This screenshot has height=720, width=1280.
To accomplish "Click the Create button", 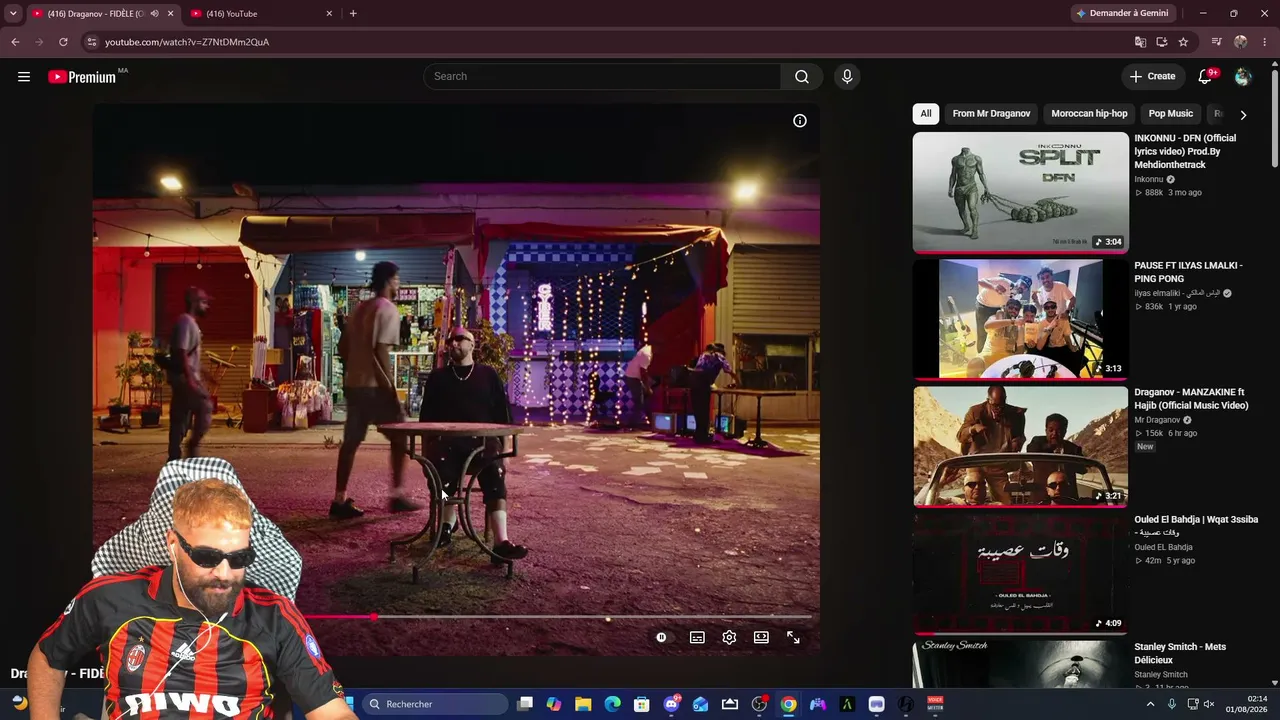I will click(1152, 77).
